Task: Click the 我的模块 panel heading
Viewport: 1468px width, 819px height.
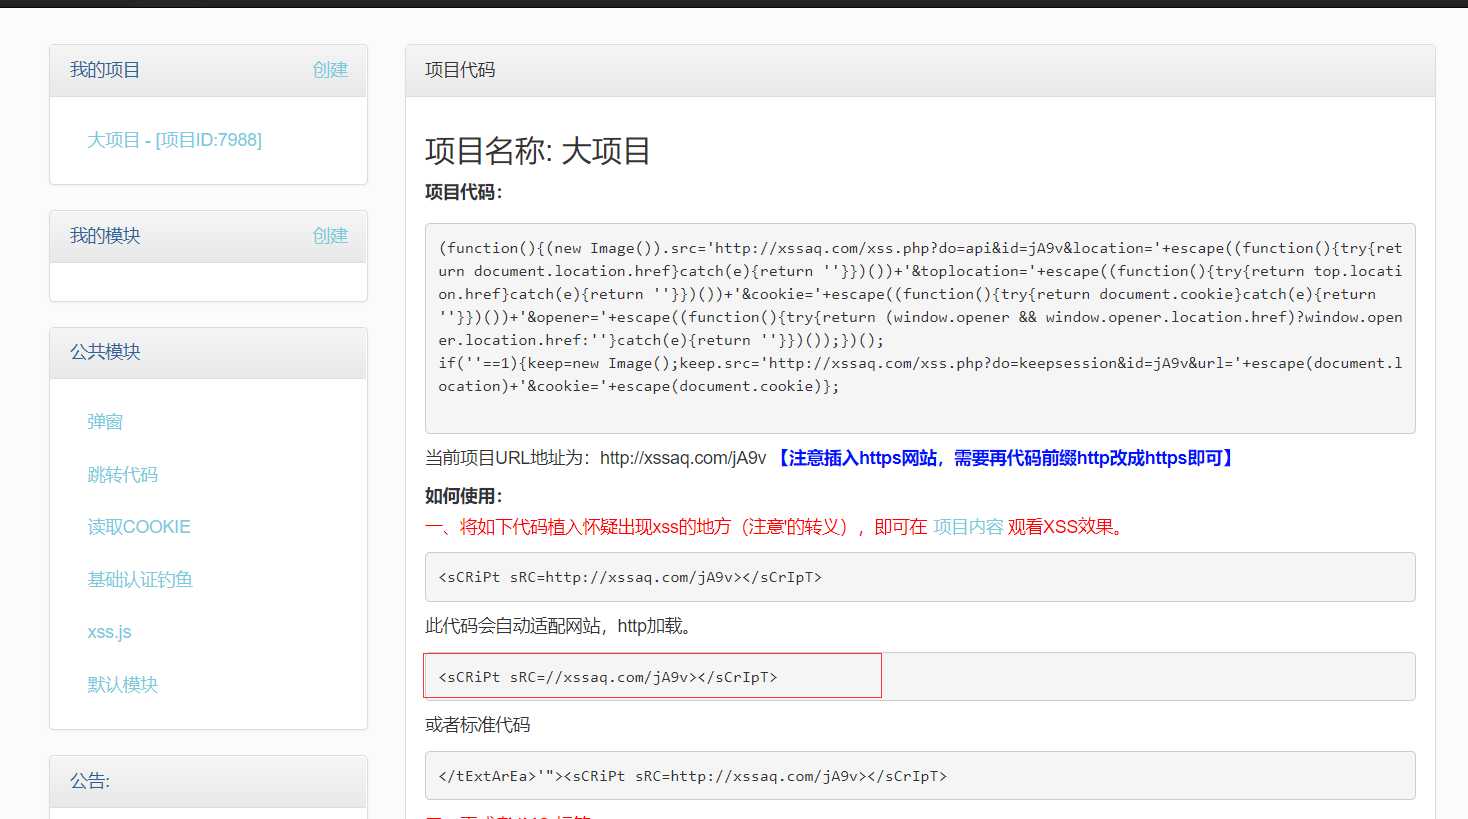Action: point(105,236)
